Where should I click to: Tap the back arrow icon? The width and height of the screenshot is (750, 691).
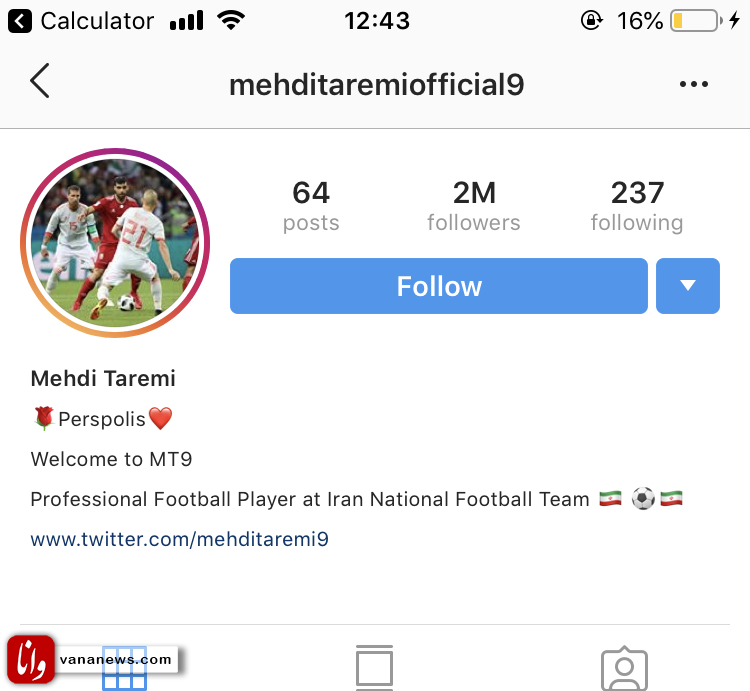point(40,82)
